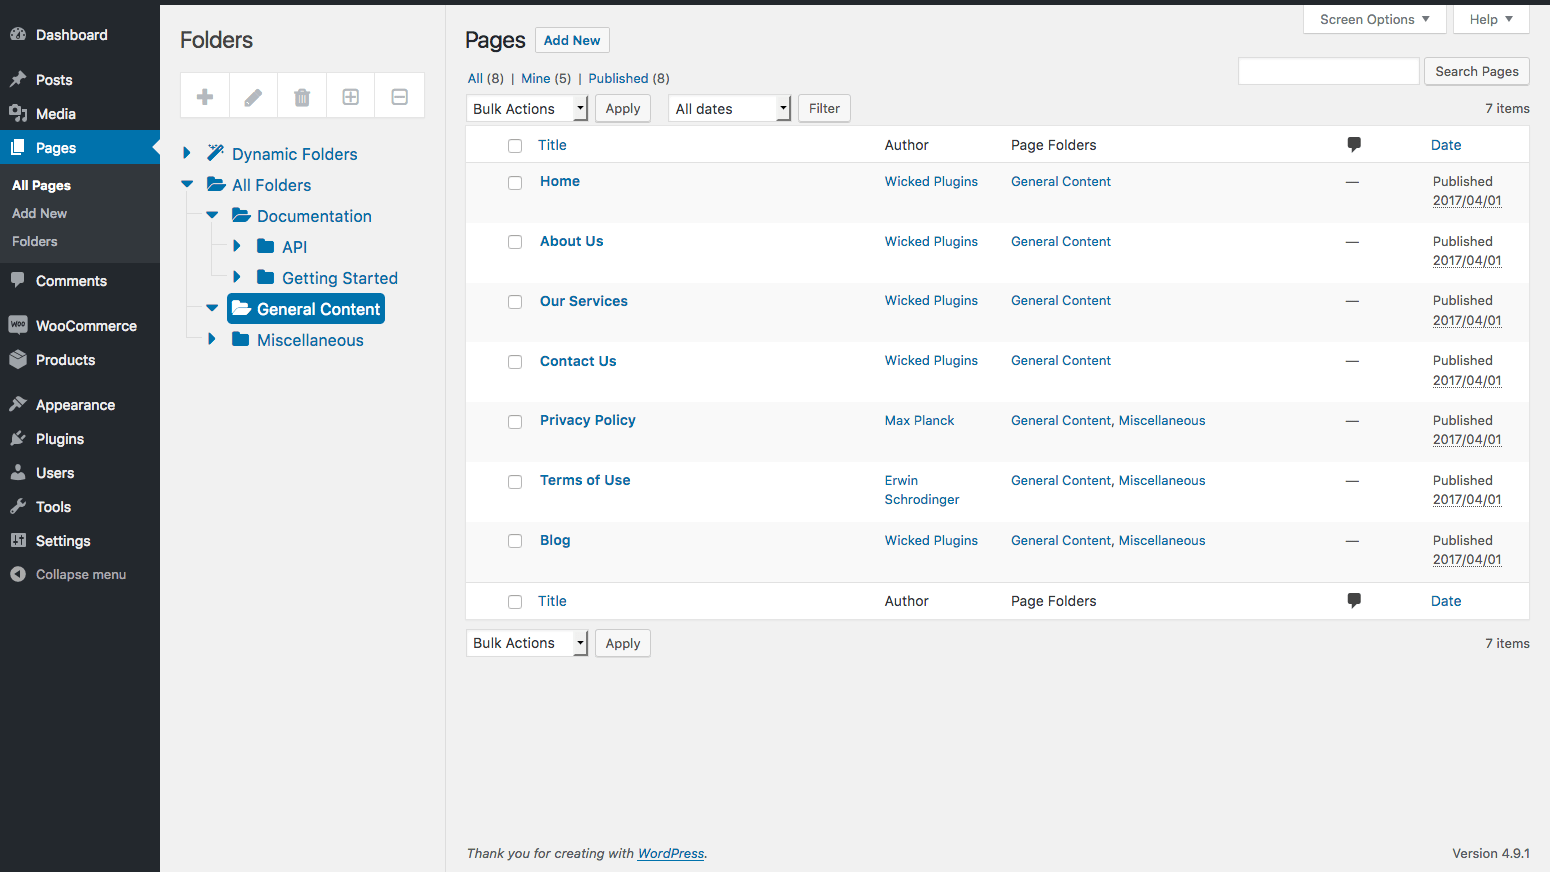This screenshot has height=872, width=1550.
Task: Open the top Bulk Actions dropdown
Action: pyautogui.click(x=527, y=108)
